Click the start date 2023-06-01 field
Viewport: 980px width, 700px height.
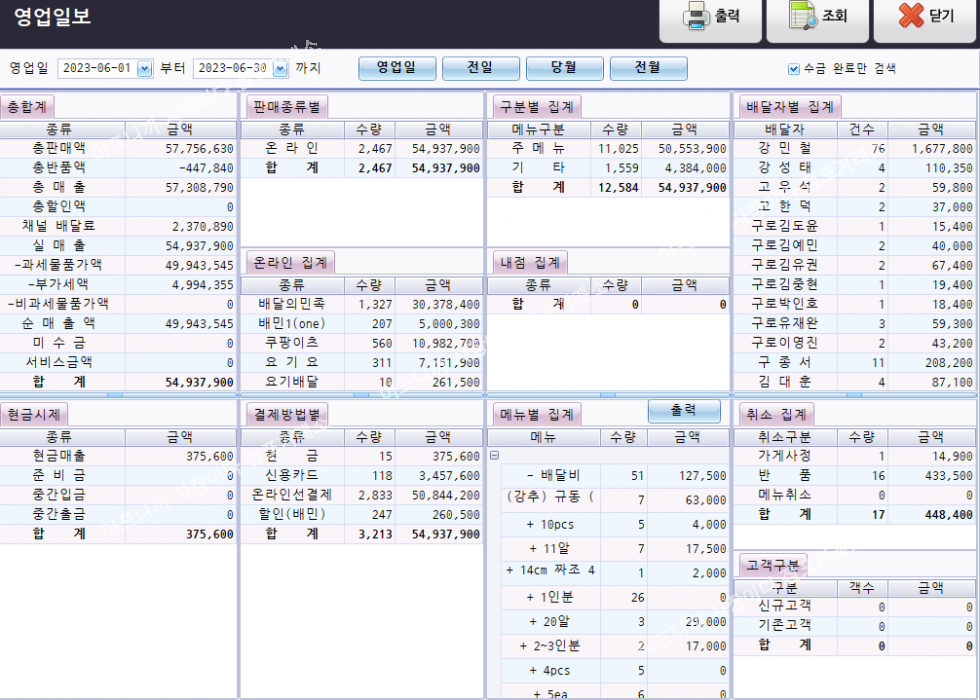click(x=96, y=68)
